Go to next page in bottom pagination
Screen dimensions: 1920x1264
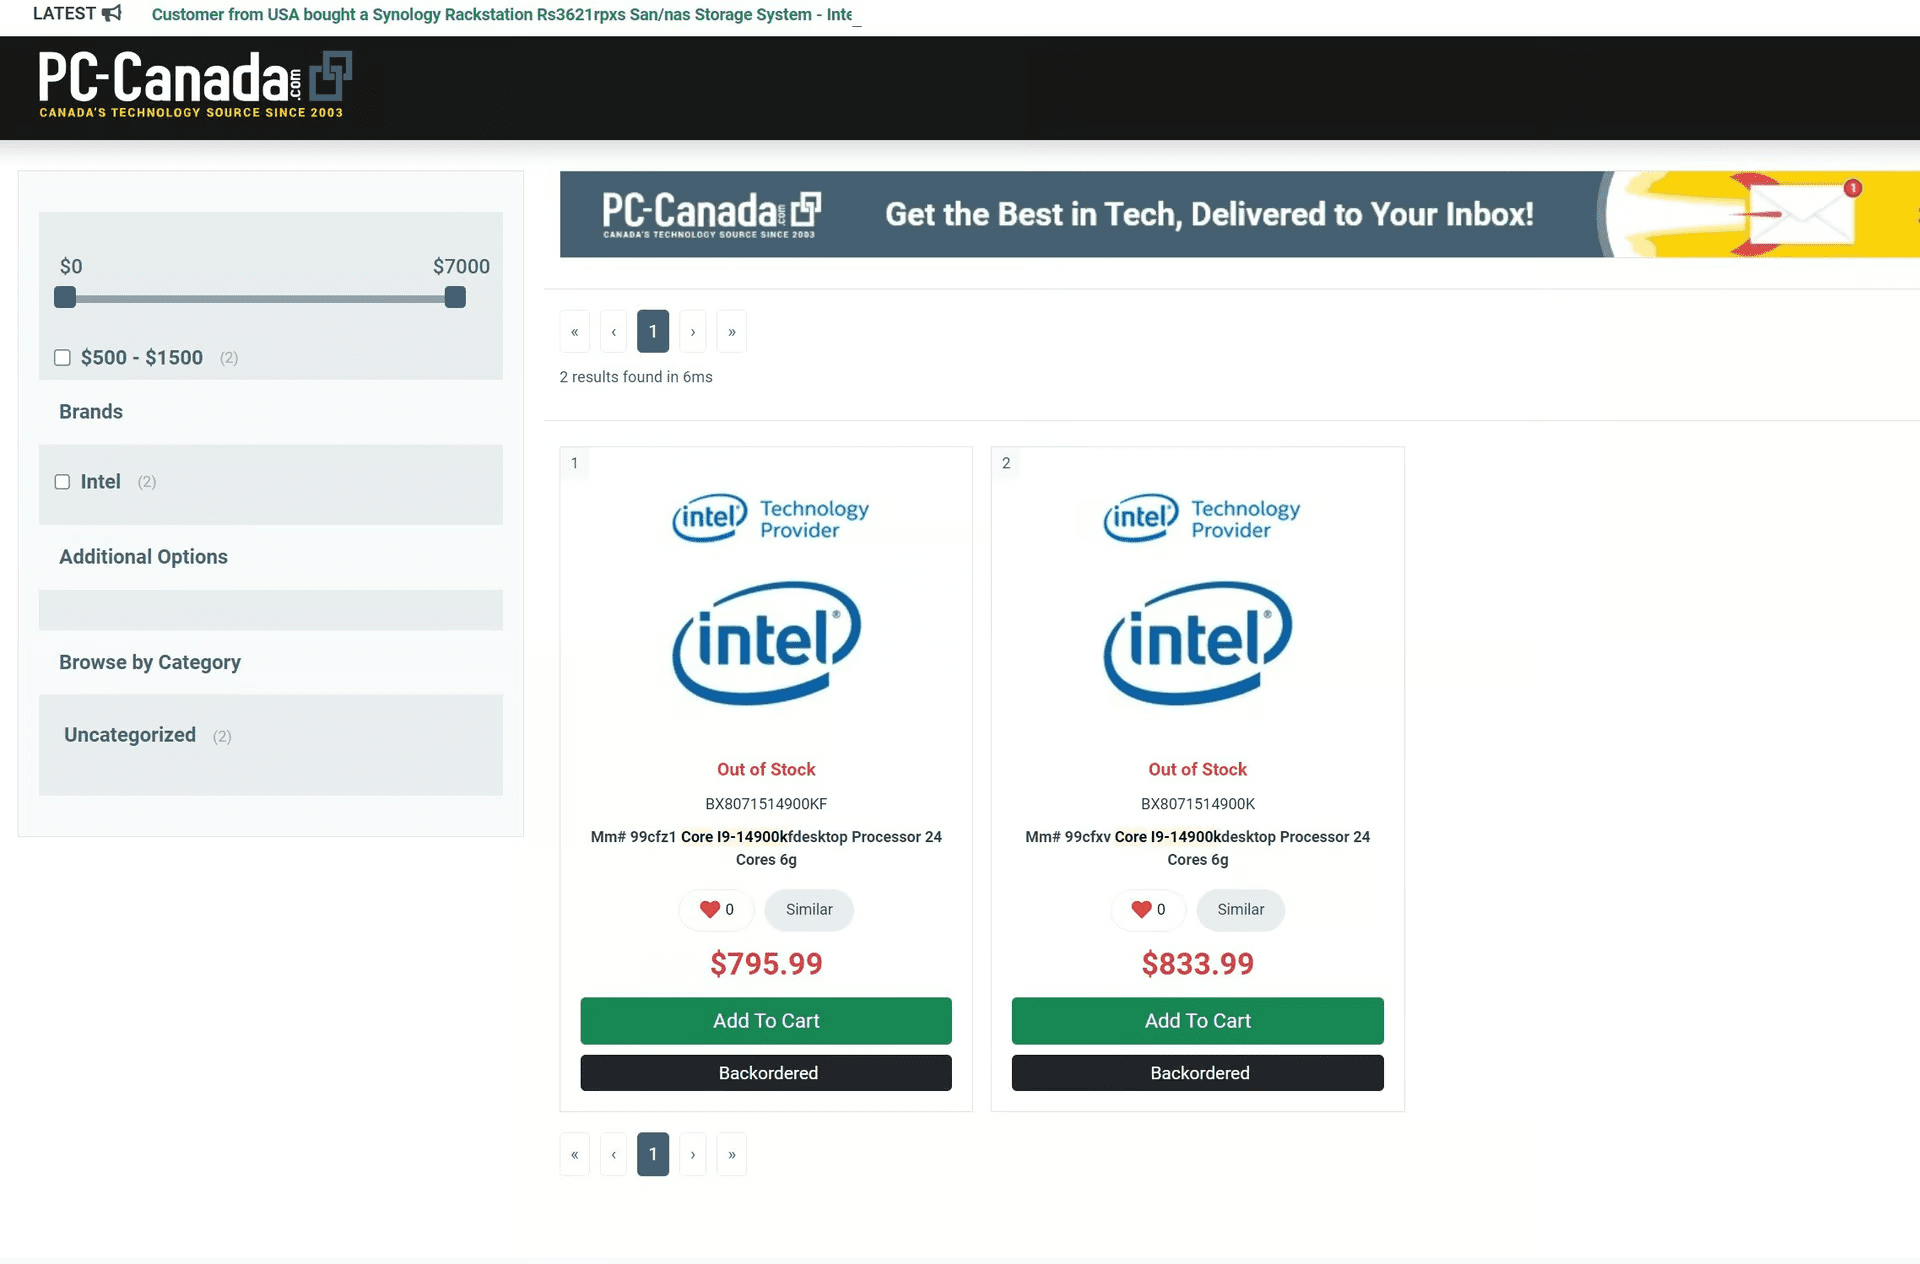pos(692,1155)
